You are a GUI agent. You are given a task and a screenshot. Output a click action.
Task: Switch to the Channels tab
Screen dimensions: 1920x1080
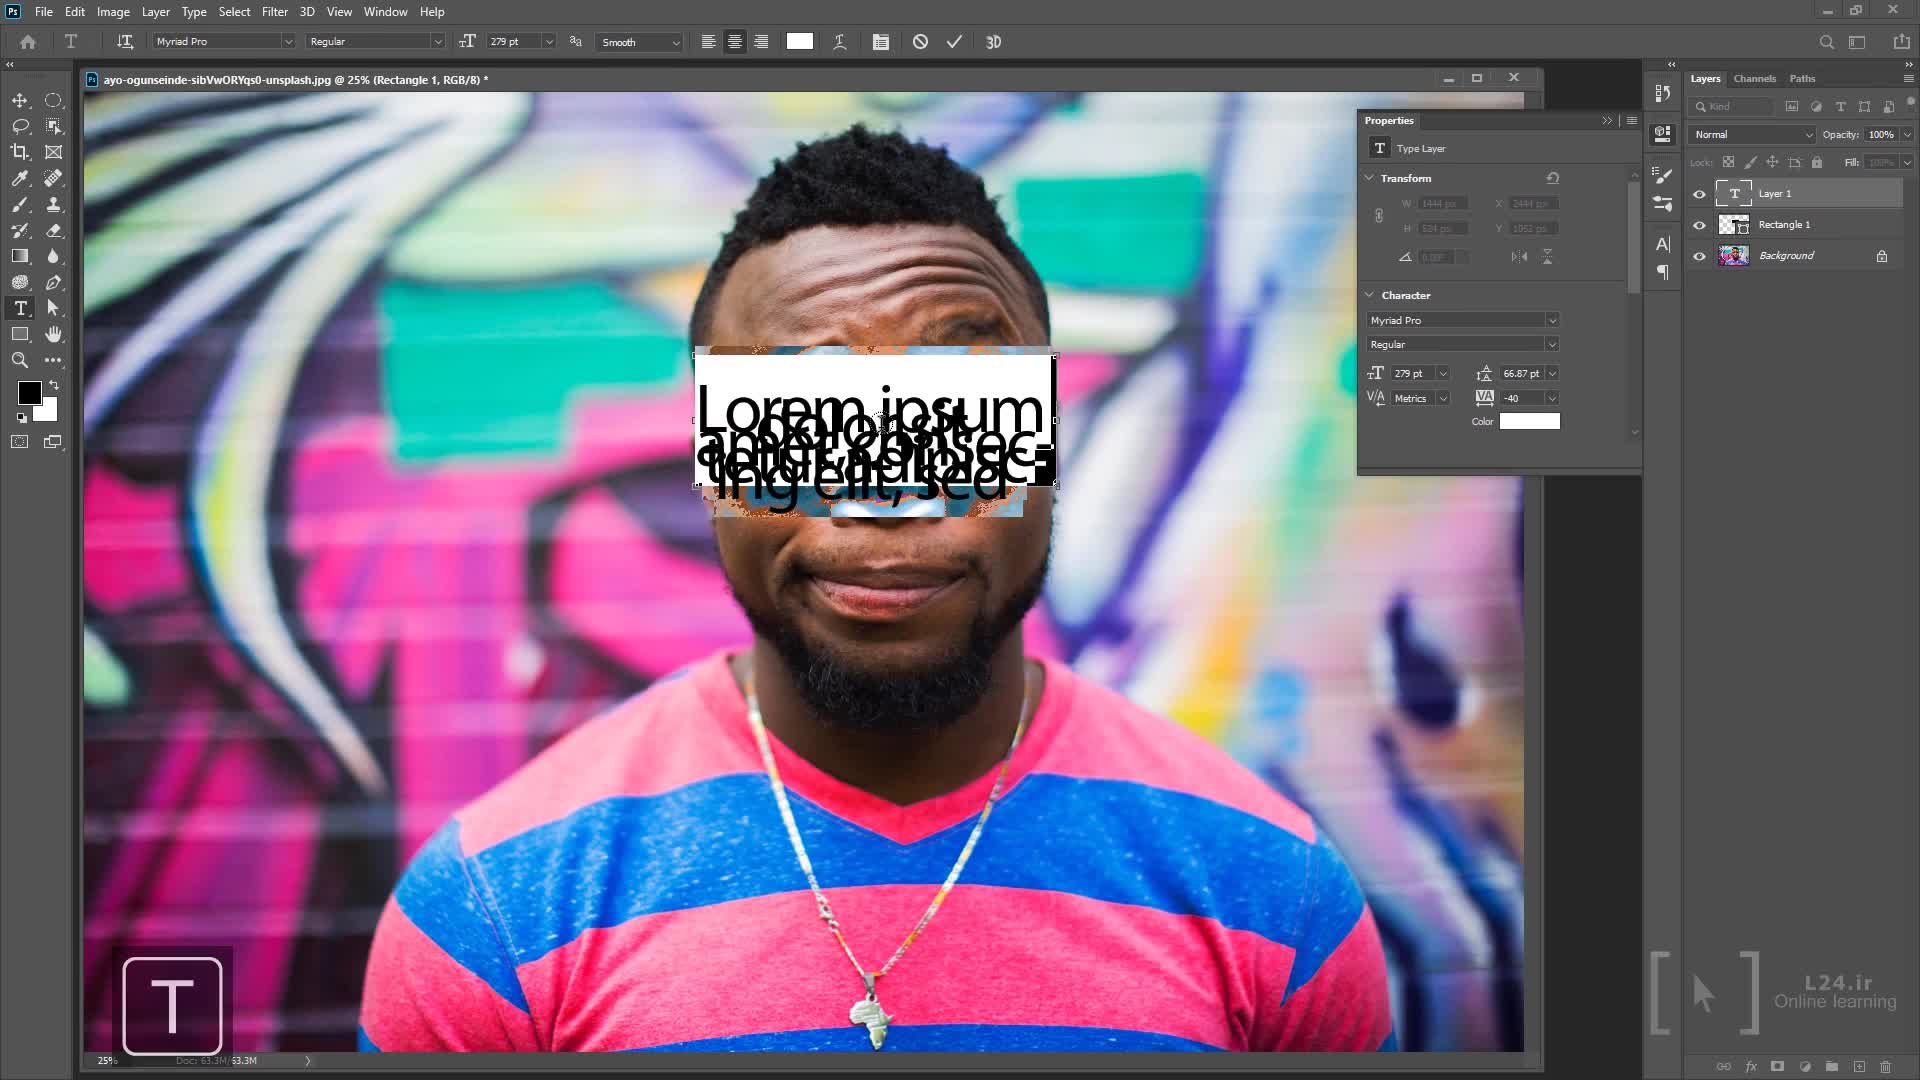pyautogui.click(x=1754, y=78)
